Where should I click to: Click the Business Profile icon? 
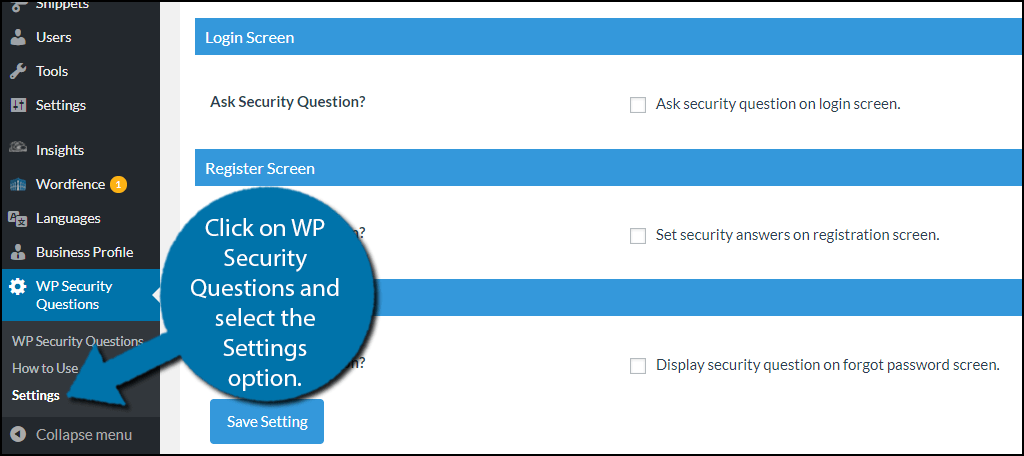click(18, 252)
